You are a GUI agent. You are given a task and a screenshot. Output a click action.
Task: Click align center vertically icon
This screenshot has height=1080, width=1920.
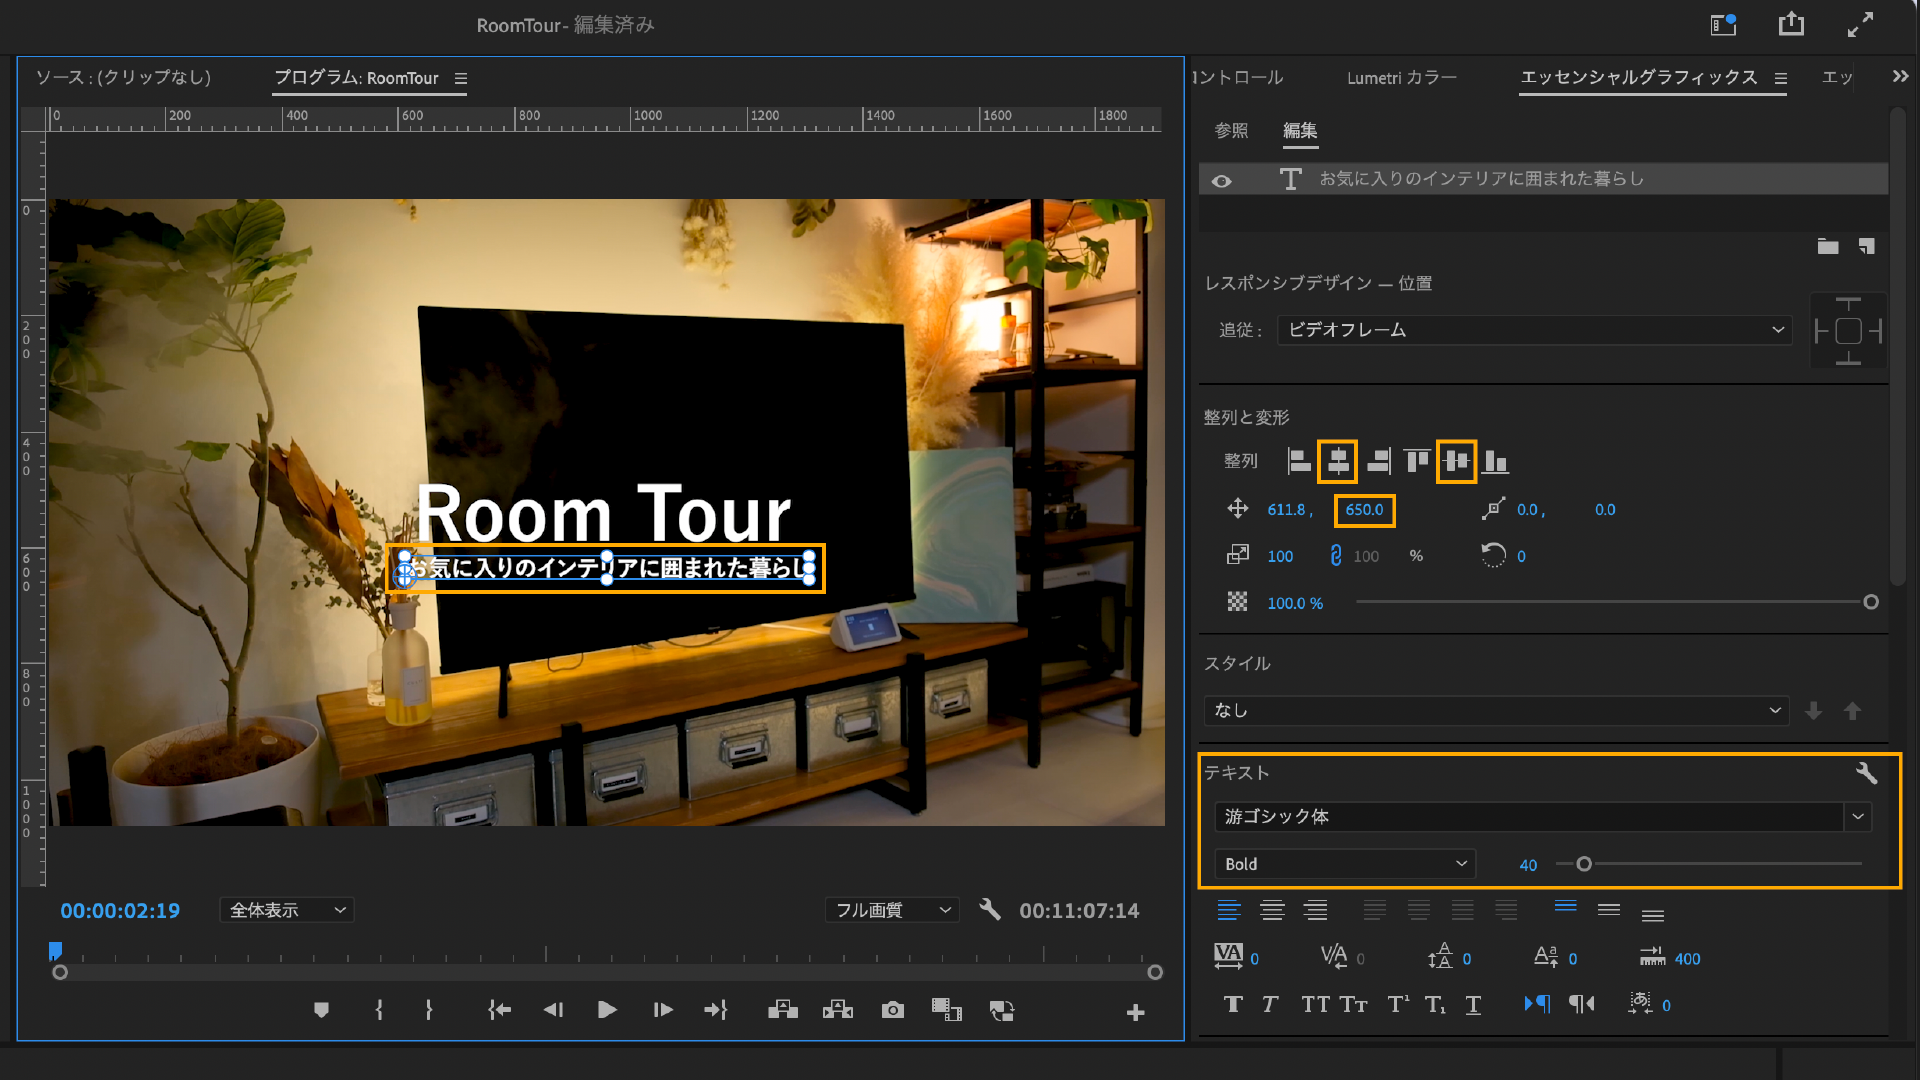pyautogui.click(x=1456, y=461)
